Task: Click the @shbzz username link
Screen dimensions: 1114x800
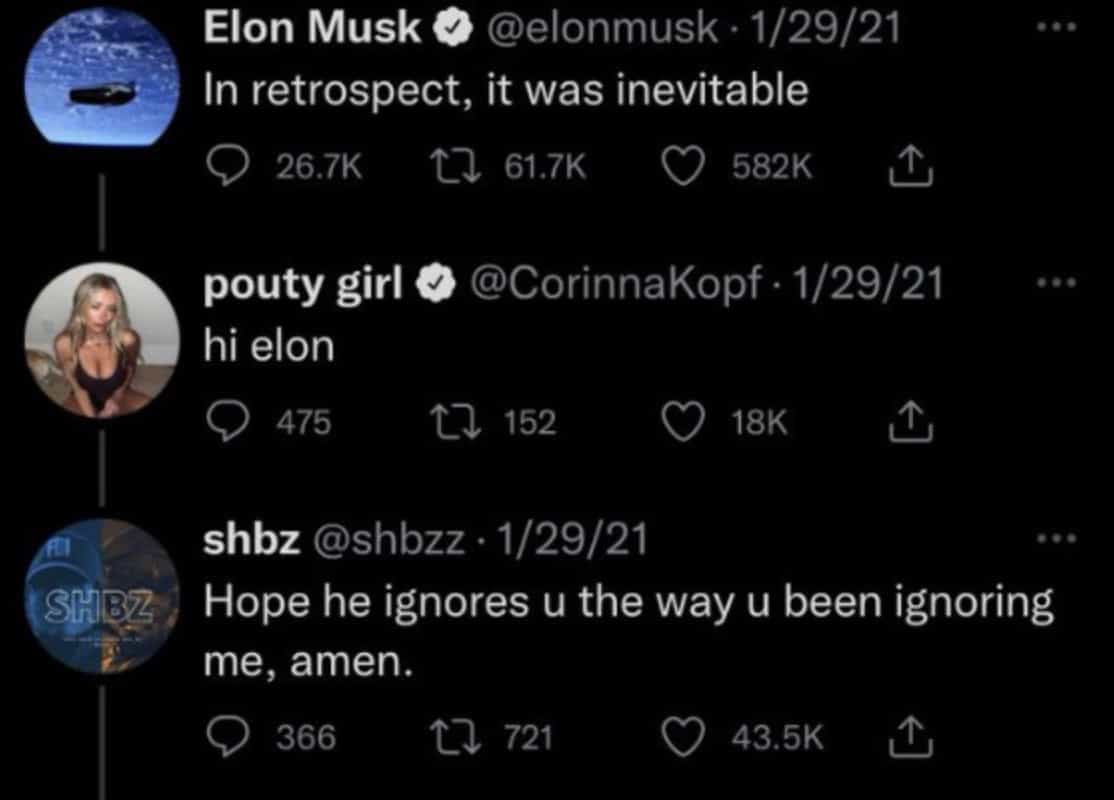Action: [x=390, y=541]
